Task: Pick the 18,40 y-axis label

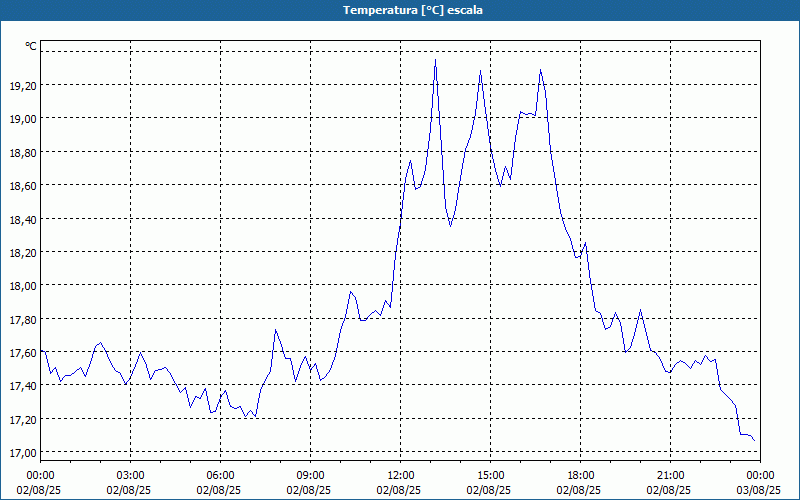Action: 23,219
